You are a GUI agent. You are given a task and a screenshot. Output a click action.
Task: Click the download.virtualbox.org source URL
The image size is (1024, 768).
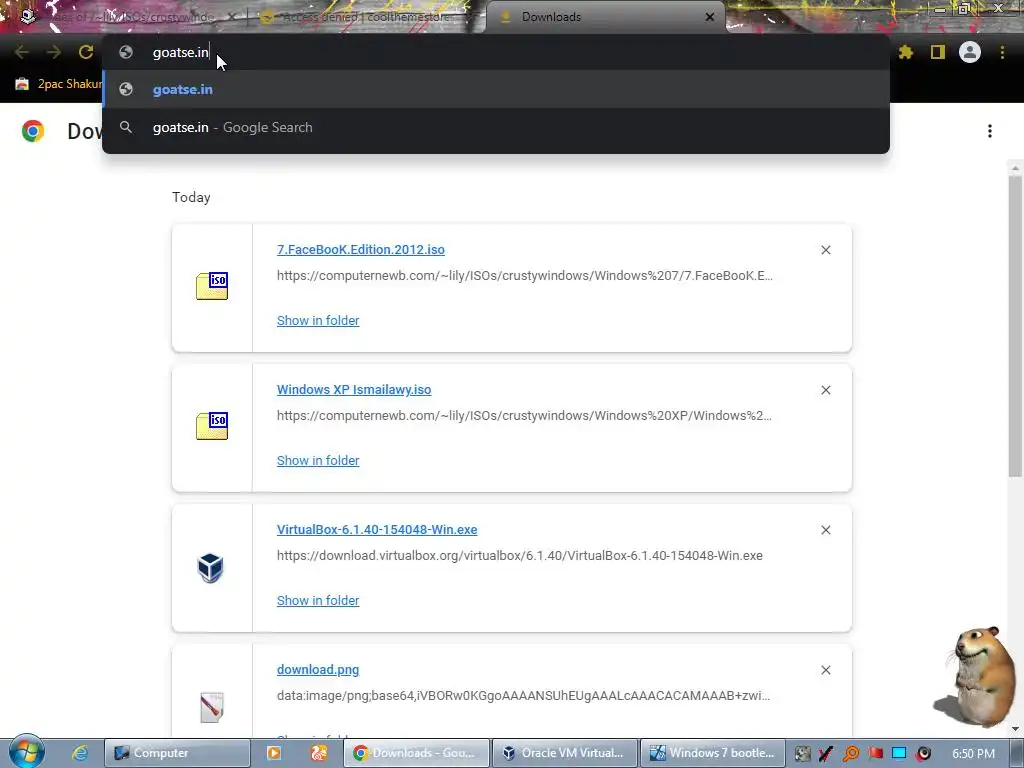pyautogui.click(x=520, y=556)
